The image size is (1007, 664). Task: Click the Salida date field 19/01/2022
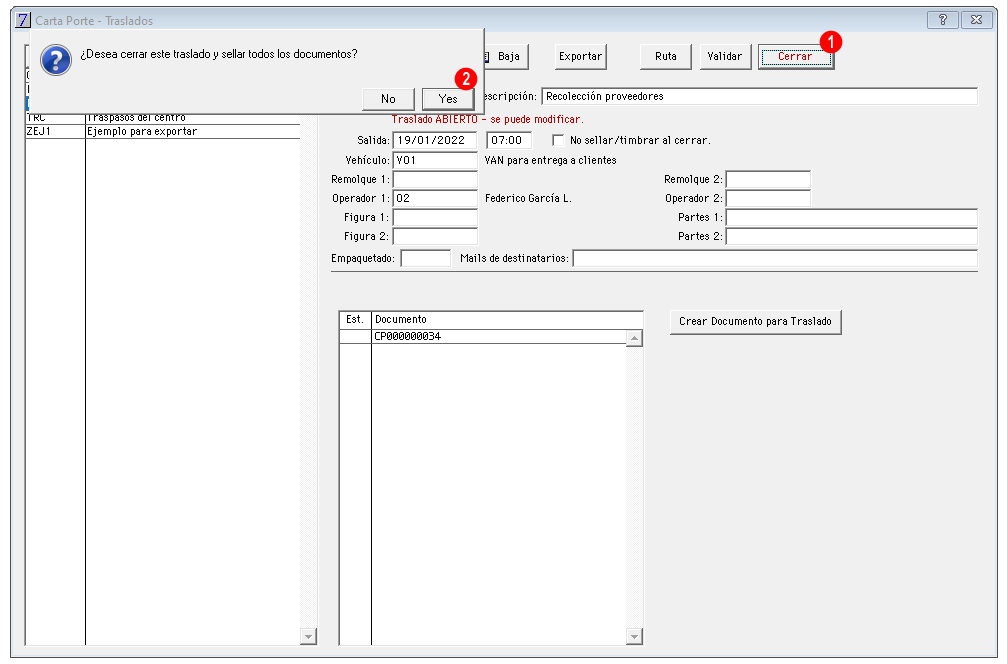coord(435,140)
